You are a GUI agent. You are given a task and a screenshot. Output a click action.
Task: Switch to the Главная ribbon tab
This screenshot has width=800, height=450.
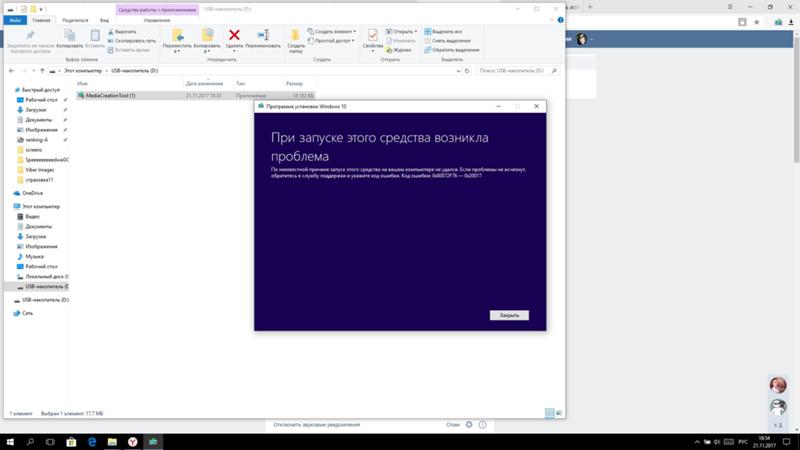coord(41,20)
